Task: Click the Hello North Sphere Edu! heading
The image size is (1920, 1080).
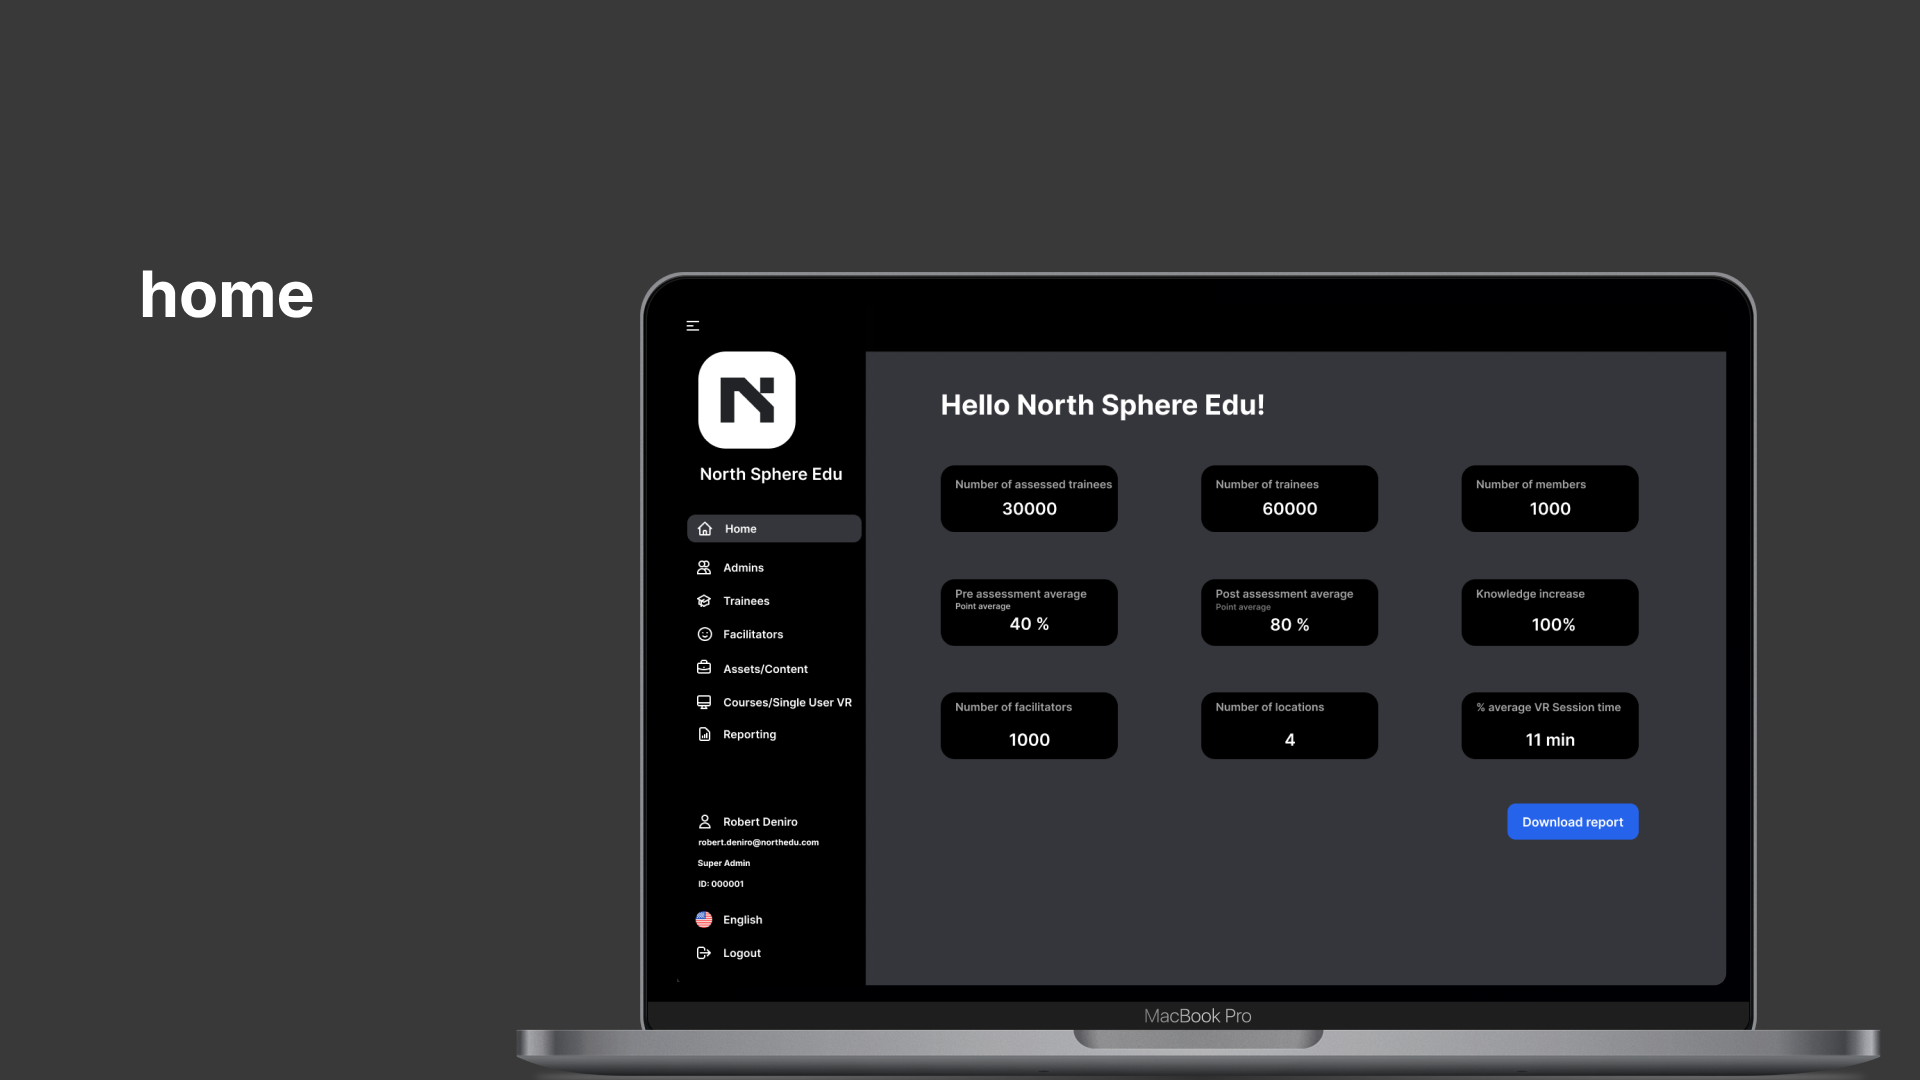Action: [x=1102, y=405]
